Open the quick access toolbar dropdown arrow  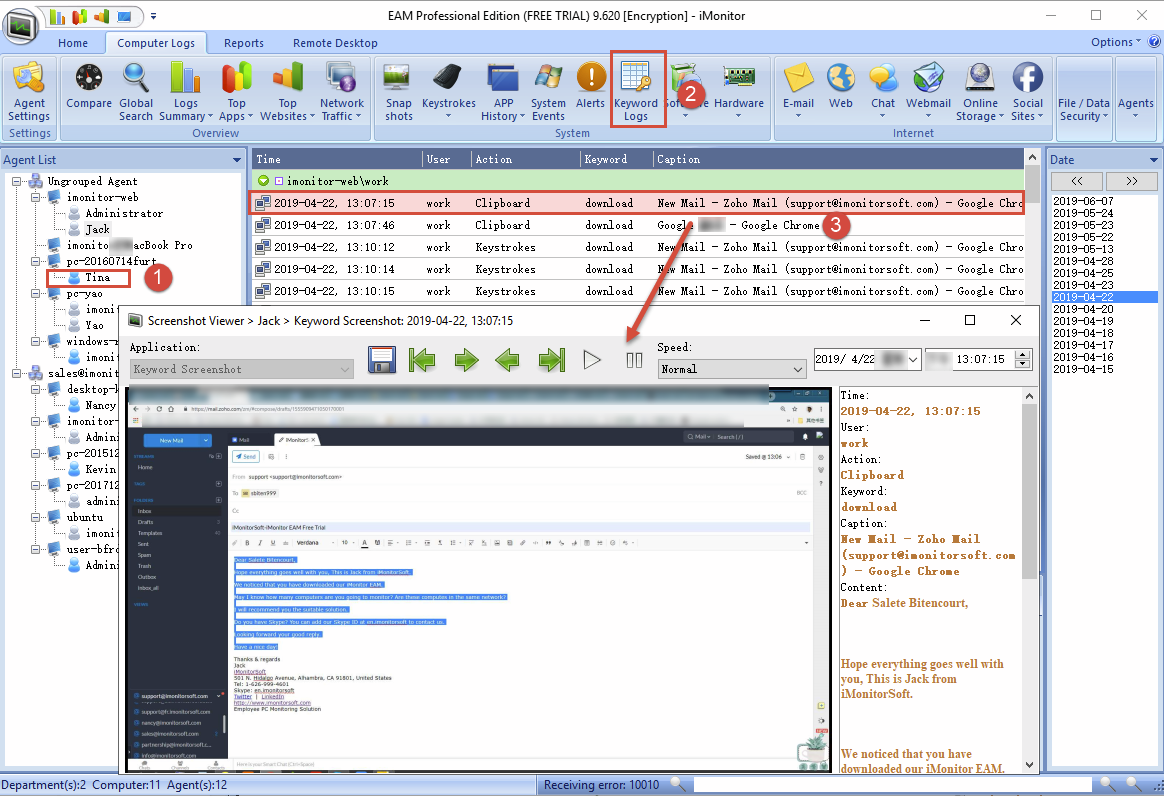point(153,16)
